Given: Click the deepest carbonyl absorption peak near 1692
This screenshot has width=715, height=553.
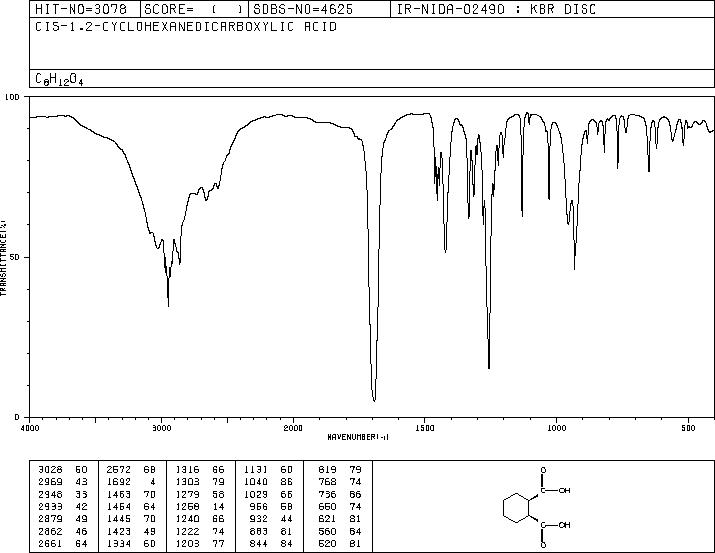Looking at the screenshot, I should pyautogui.click(x=374, y=400).
